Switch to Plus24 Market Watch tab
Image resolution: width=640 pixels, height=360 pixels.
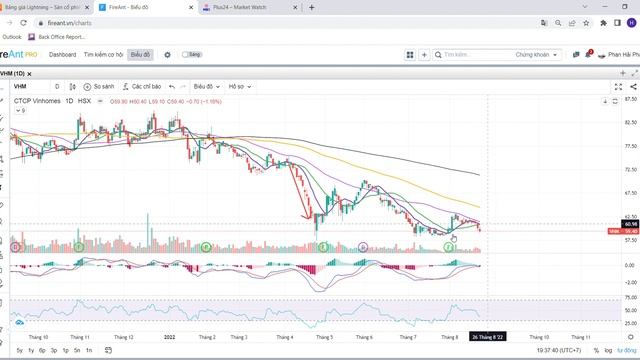click(x=251, y=7)
